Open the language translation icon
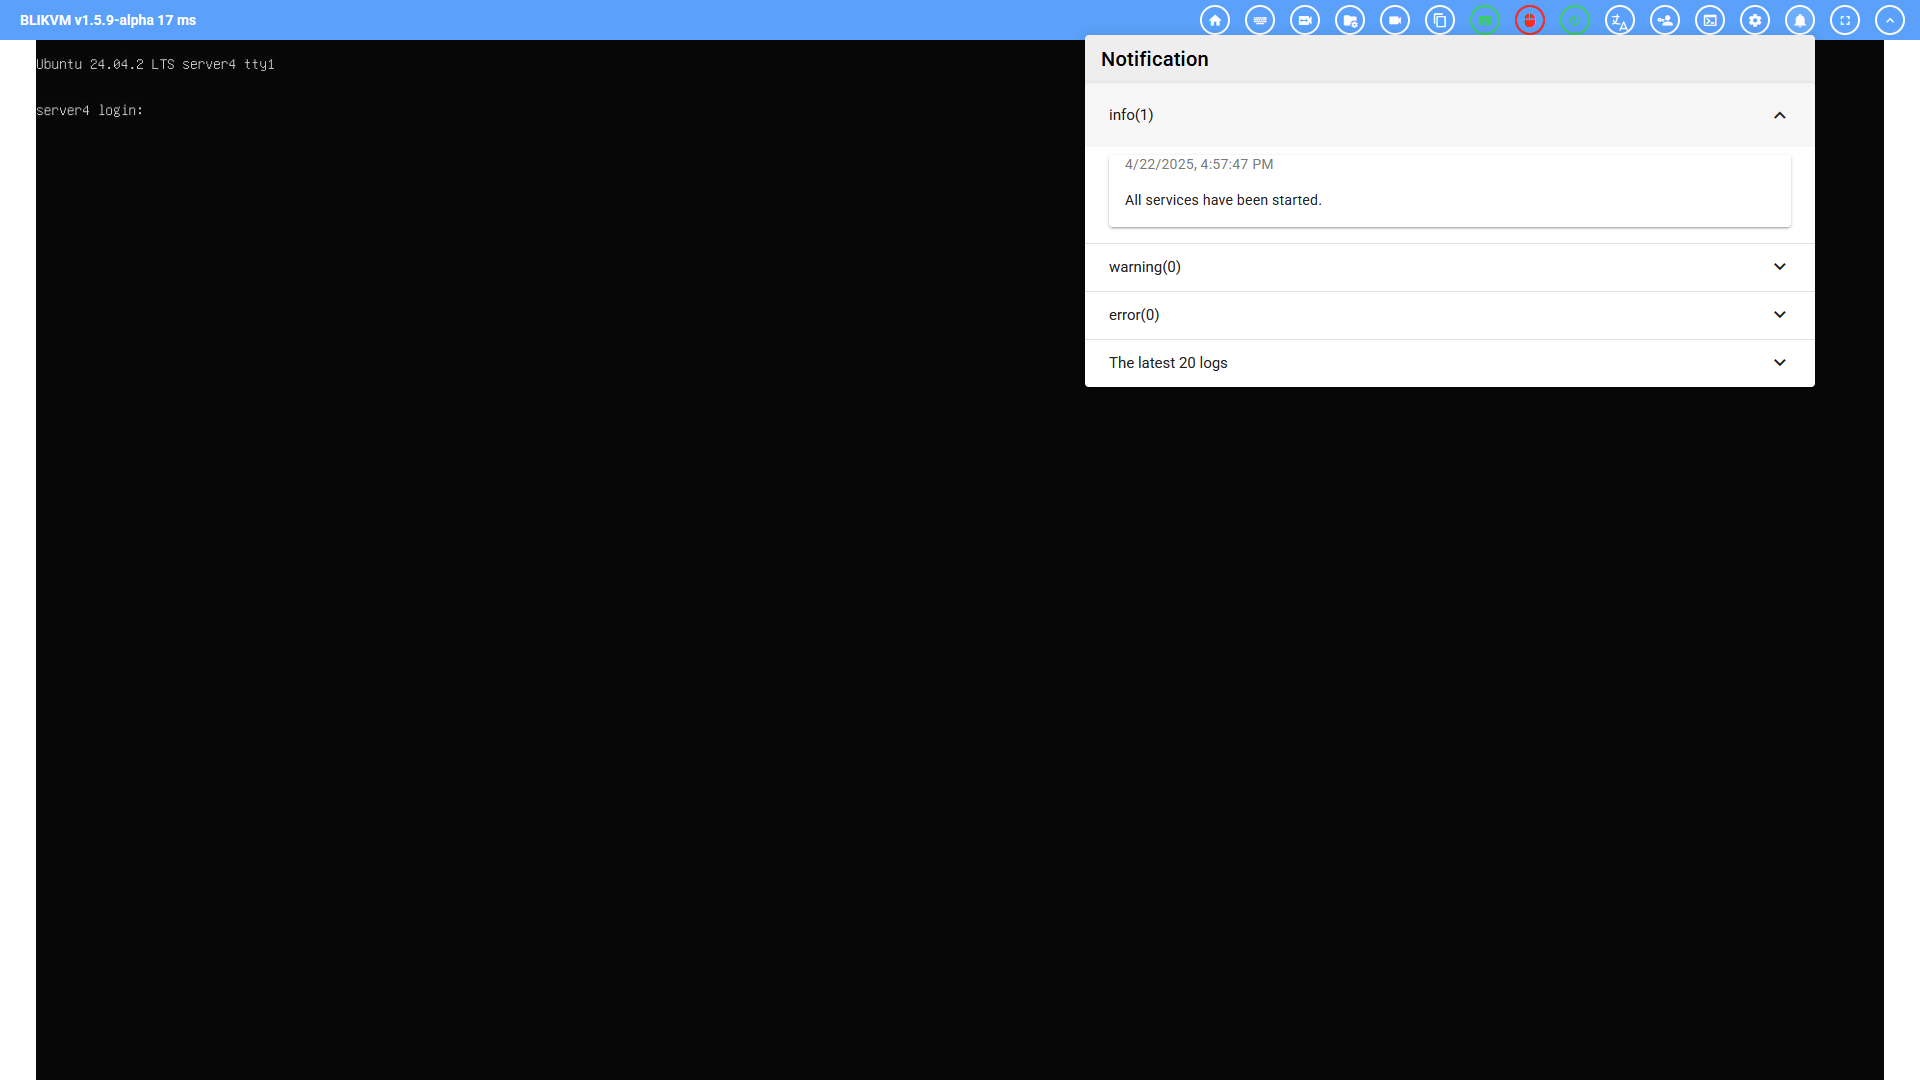This screenshot has width=1920, height=1080. coord(1620,20)
